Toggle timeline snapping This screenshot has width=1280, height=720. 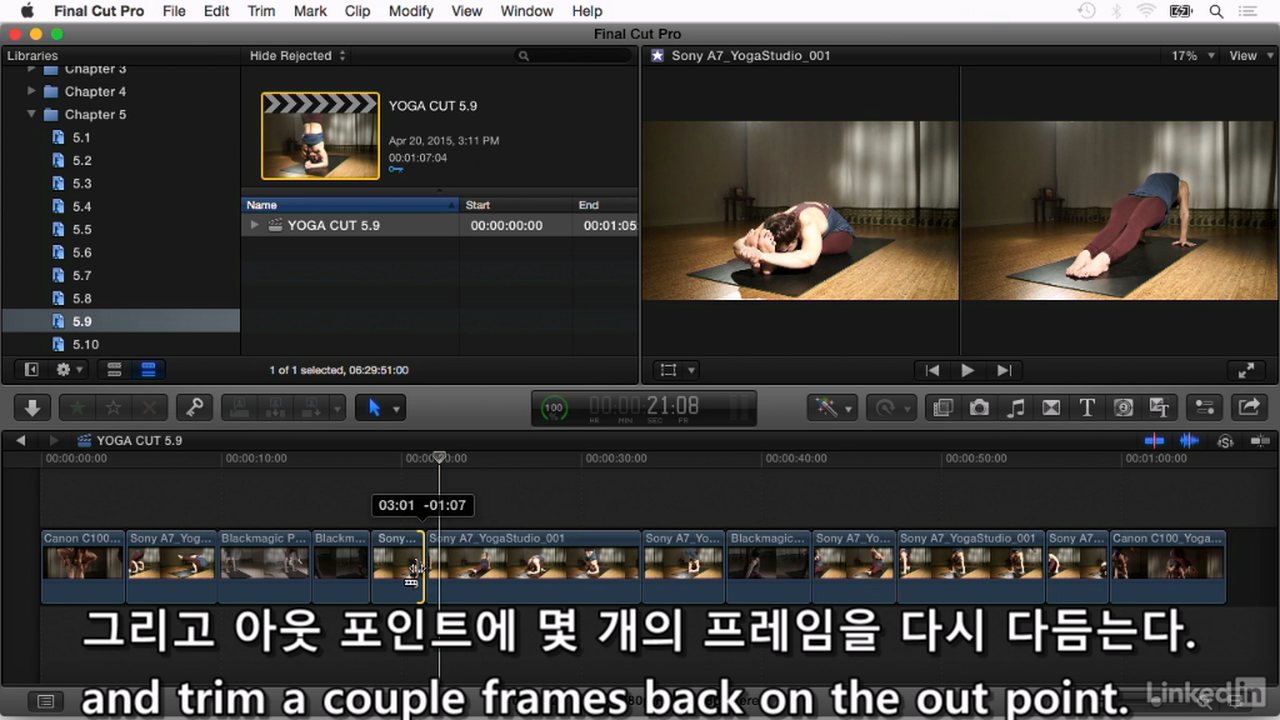pyautogui.click(x=1259, y=440)
